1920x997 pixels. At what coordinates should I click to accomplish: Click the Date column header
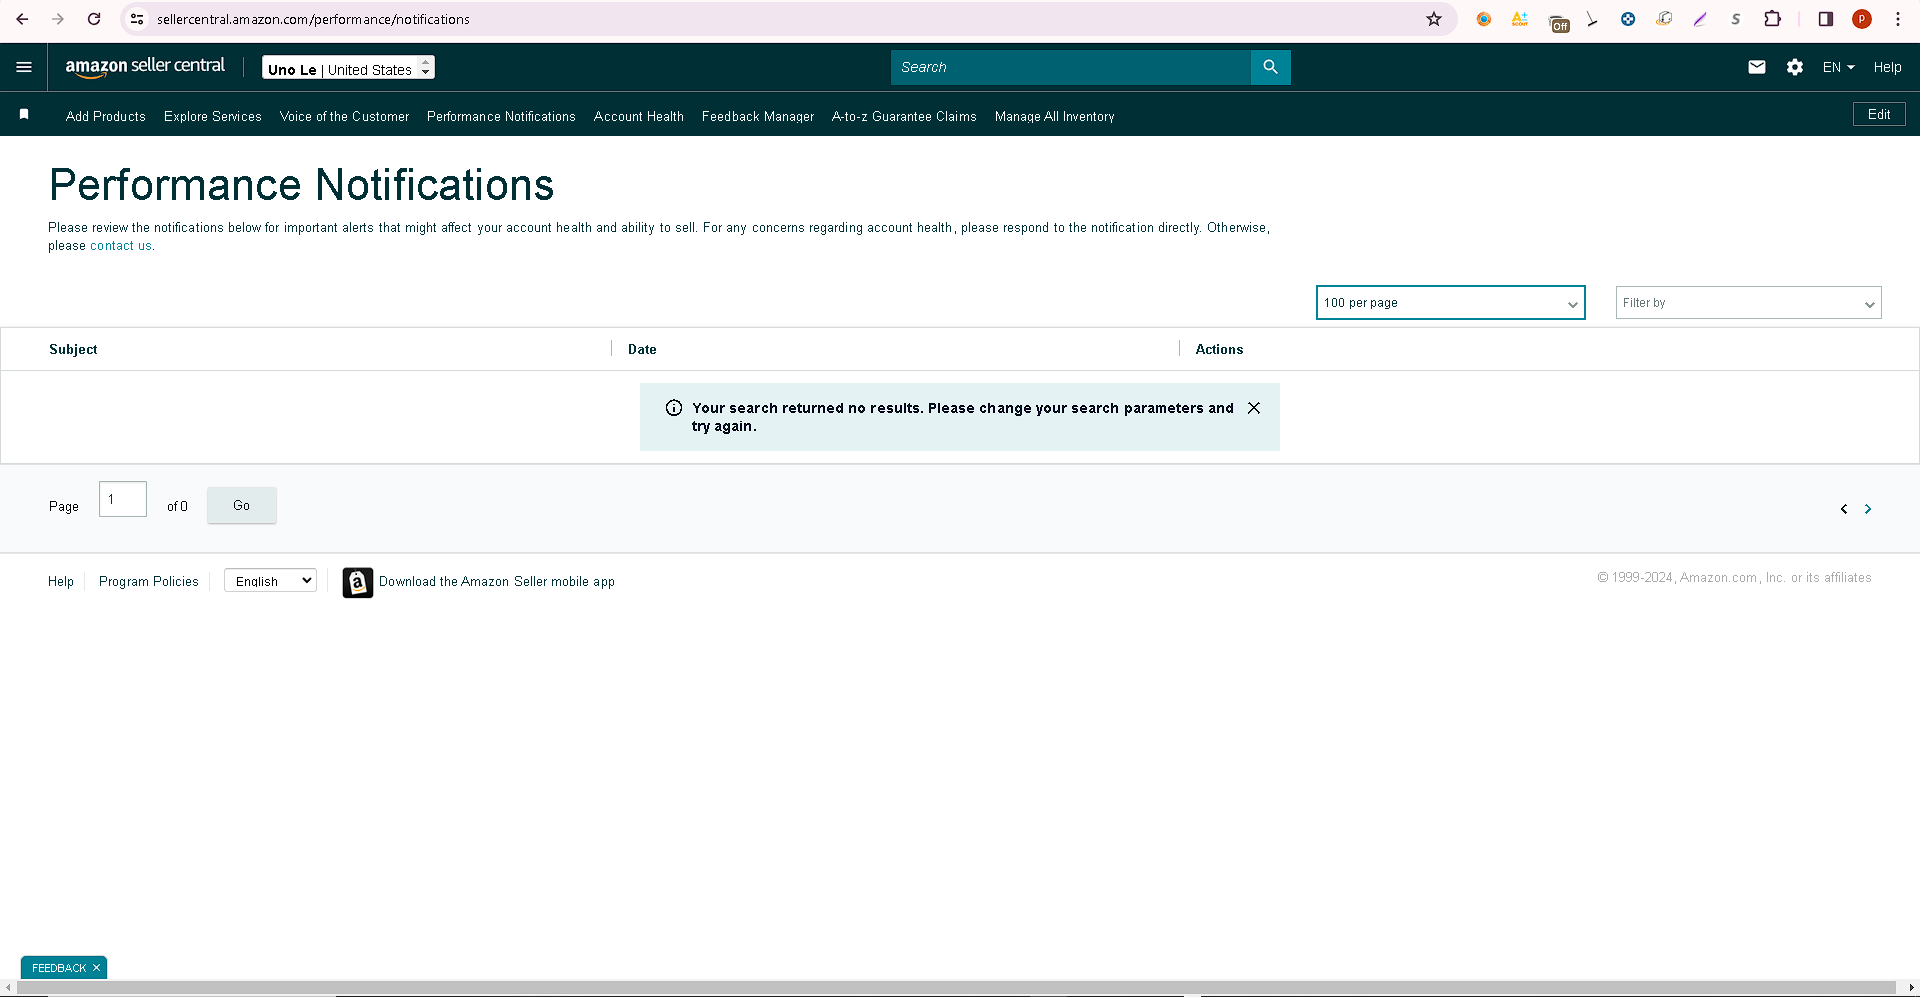tap(642, 349)
